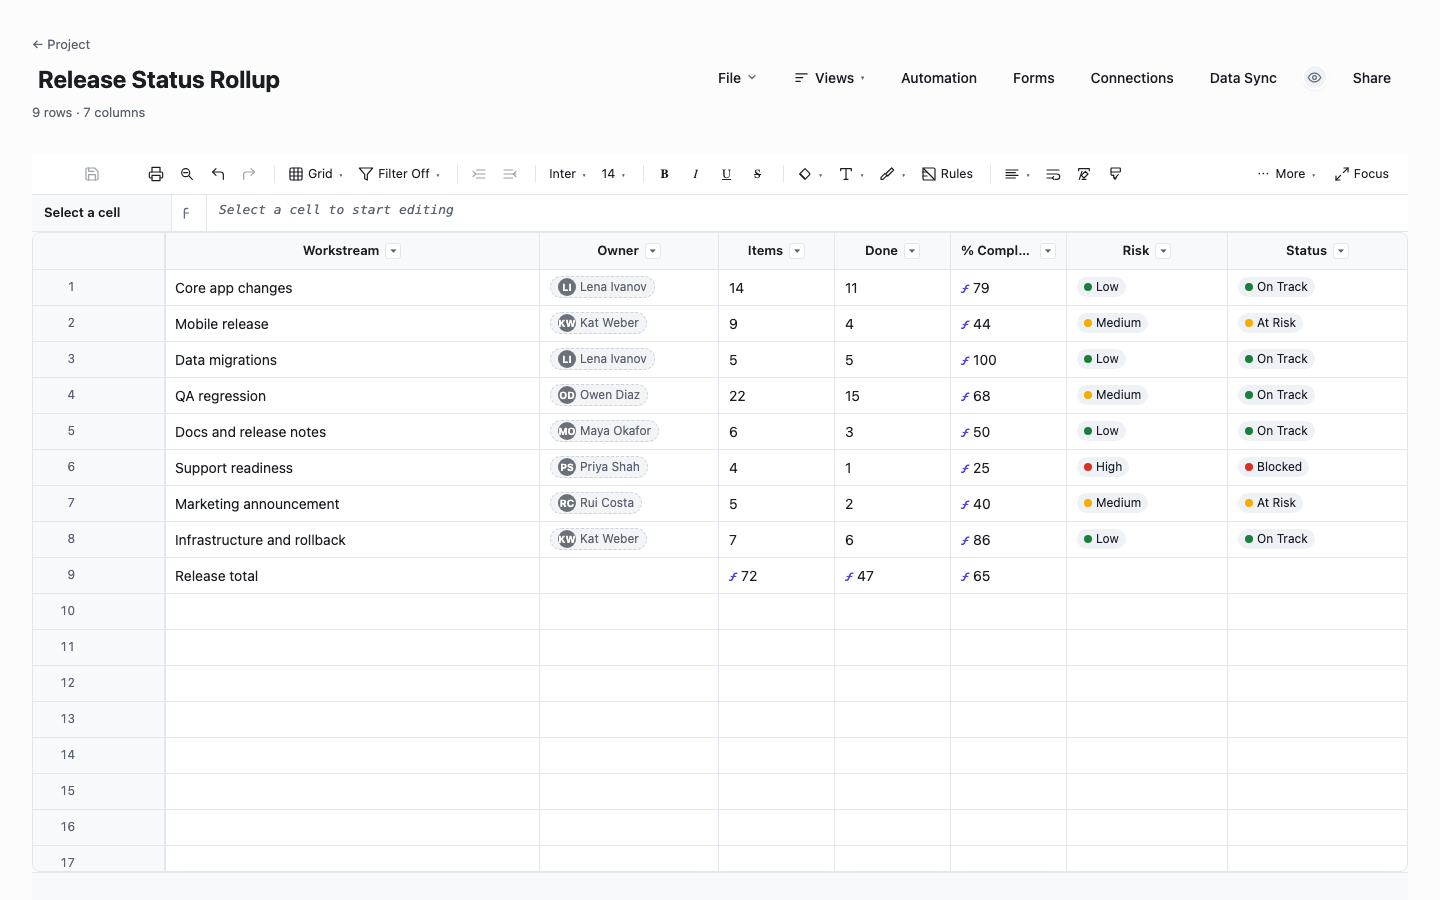Open the Risk column menu arrow
1440x900 pixels.
click(1164, 251)
